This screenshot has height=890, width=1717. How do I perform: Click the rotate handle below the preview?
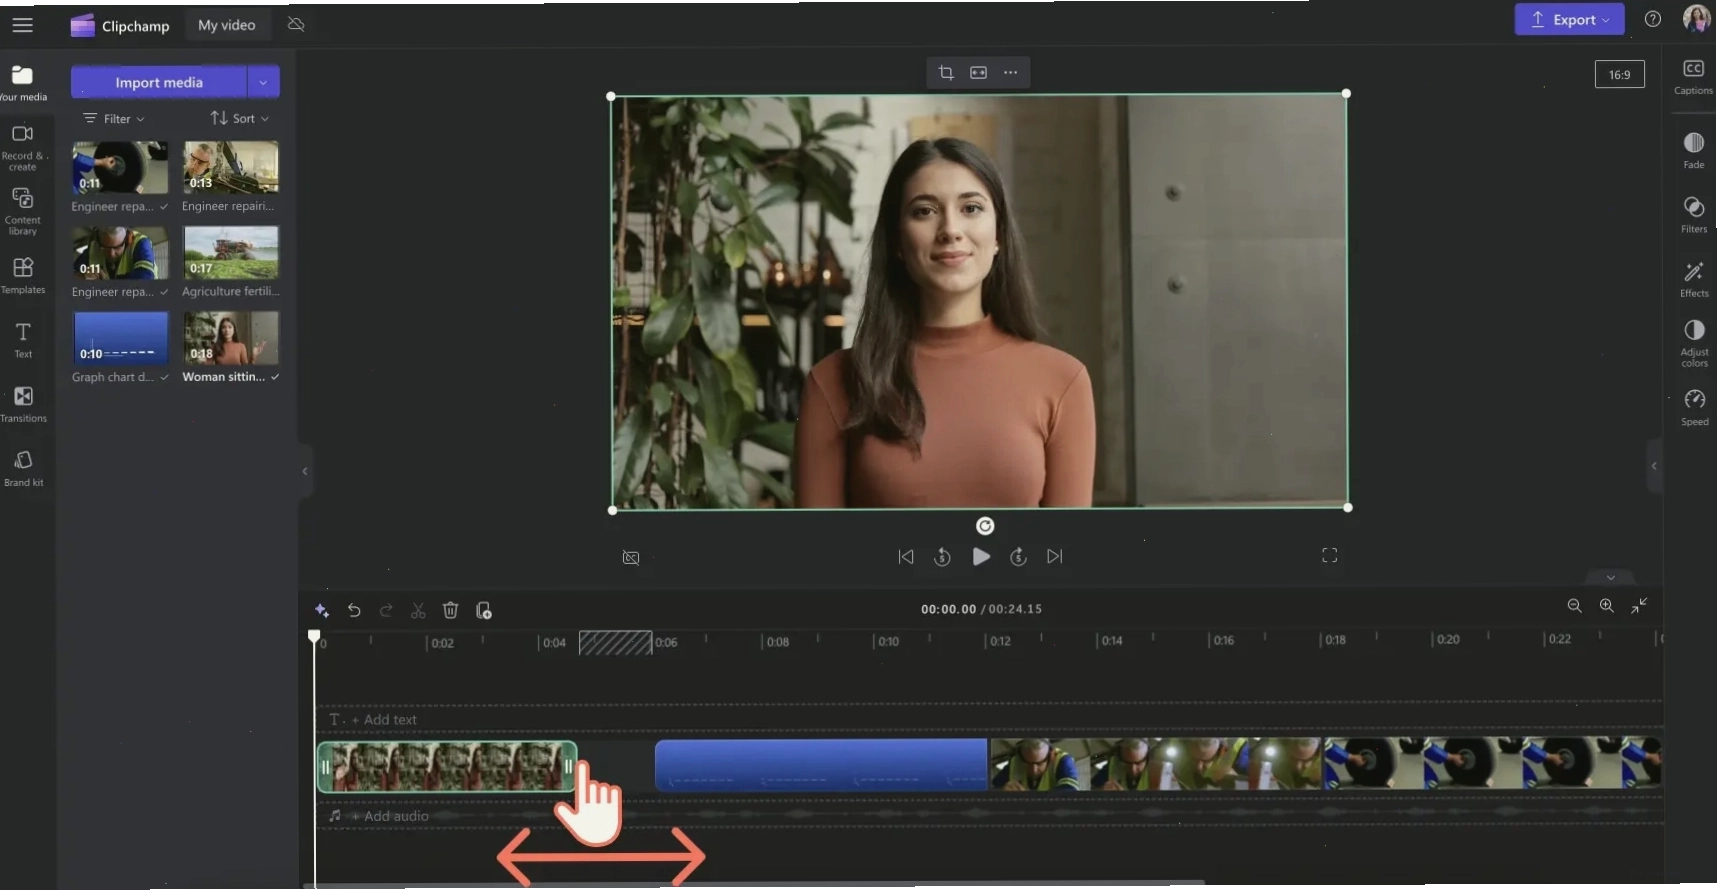pyautogui.click(x=985, y=526)
